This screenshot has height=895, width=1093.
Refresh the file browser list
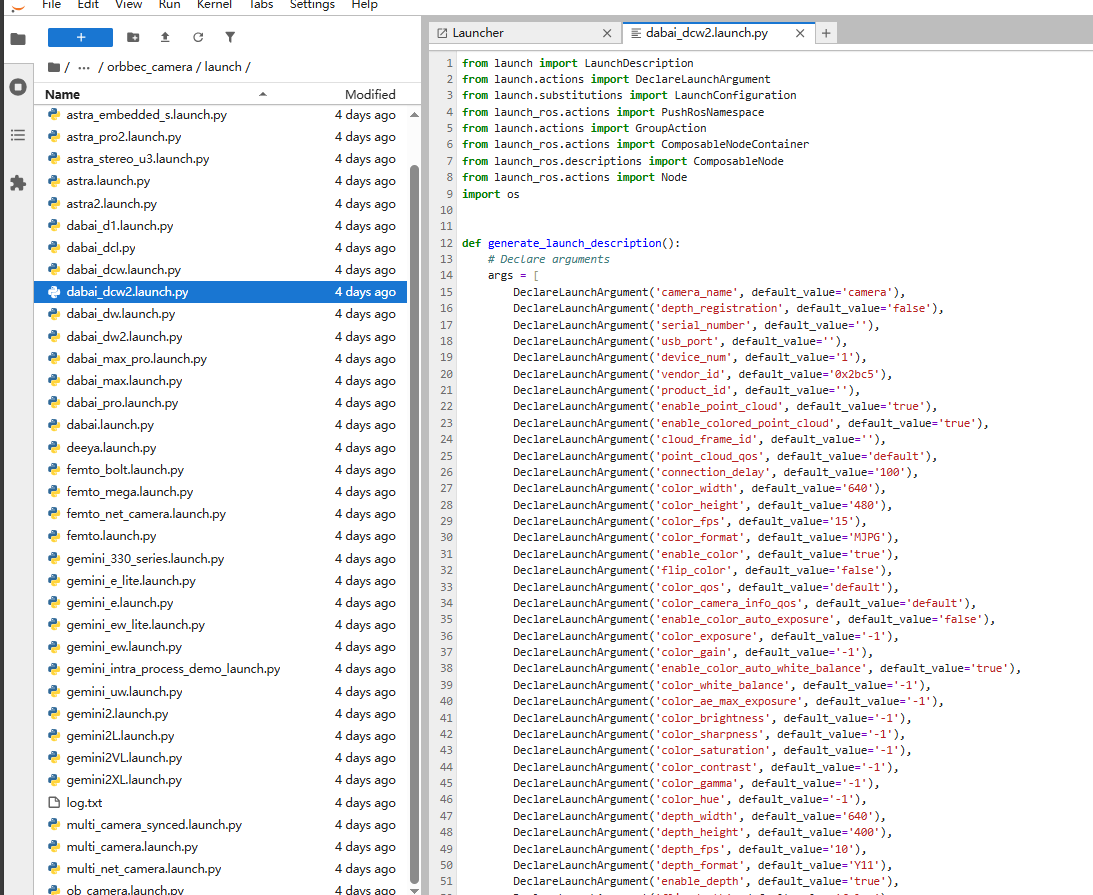(x=198, y=37)
